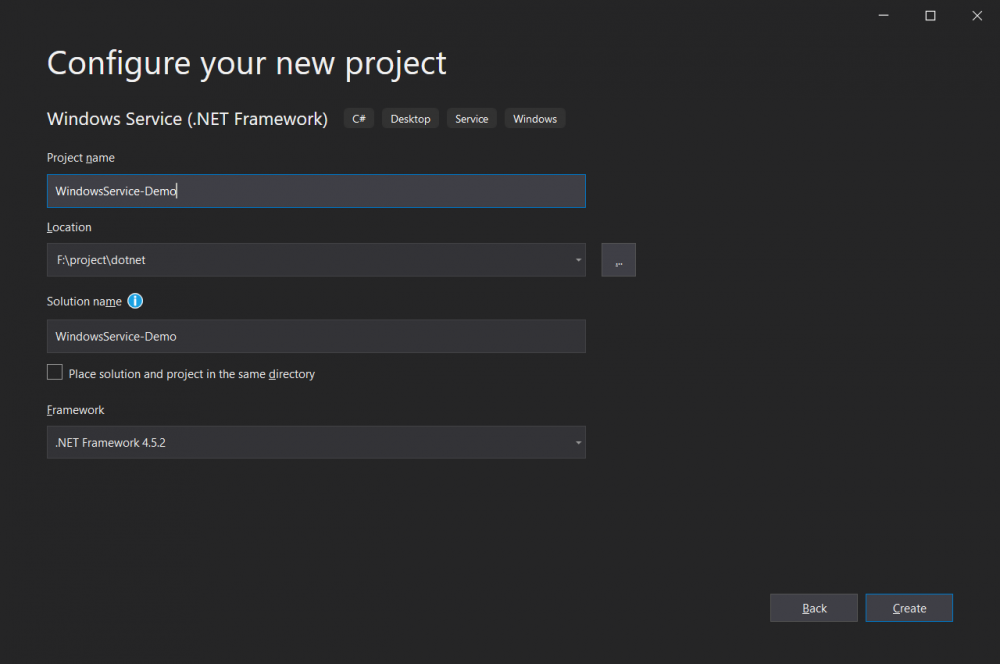This screenshot has width=1000, height=664.
Task: Click the Configure your new project heading
Action: pos(246,63)
